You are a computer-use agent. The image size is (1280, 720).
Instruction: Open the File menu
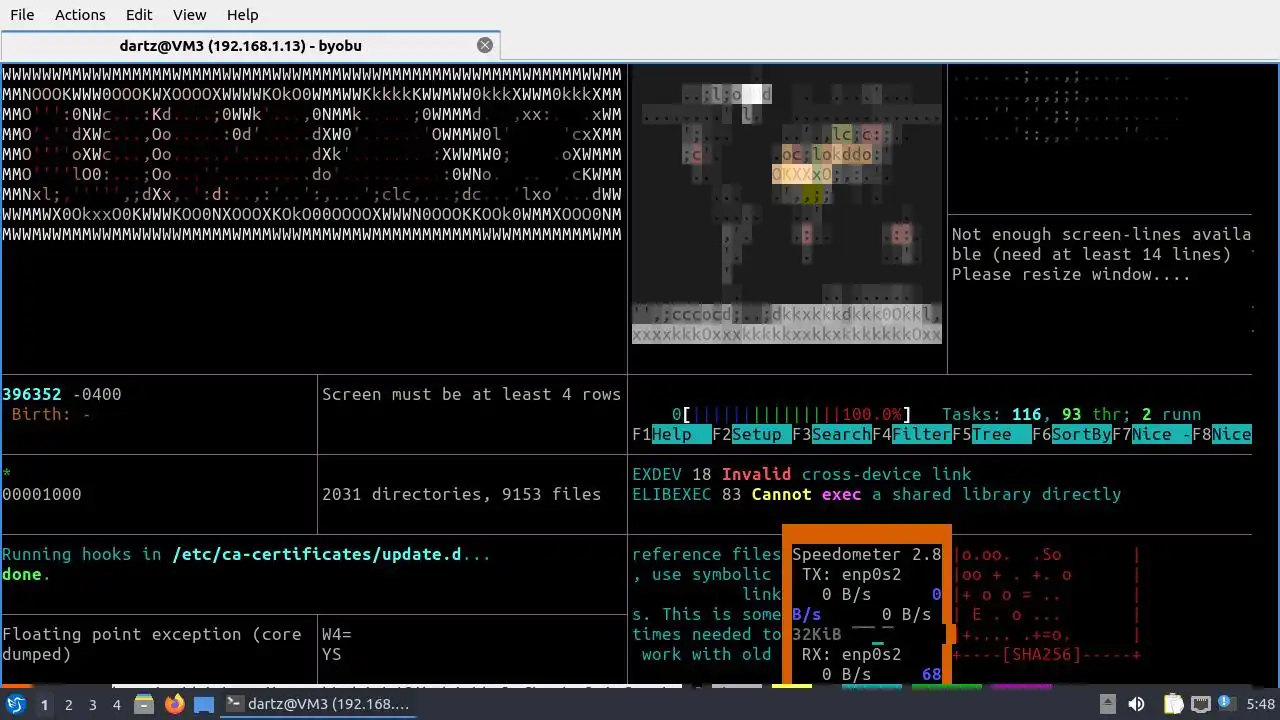pos(22,15)
